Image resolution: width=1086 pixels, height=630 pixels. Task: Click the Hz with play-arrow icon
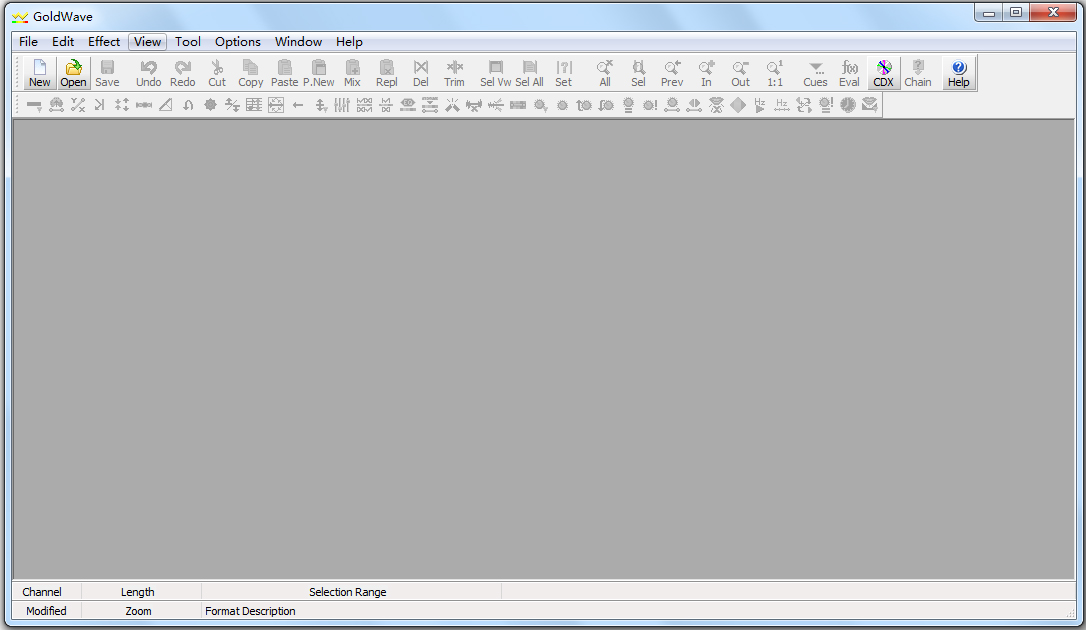point(760,105)
